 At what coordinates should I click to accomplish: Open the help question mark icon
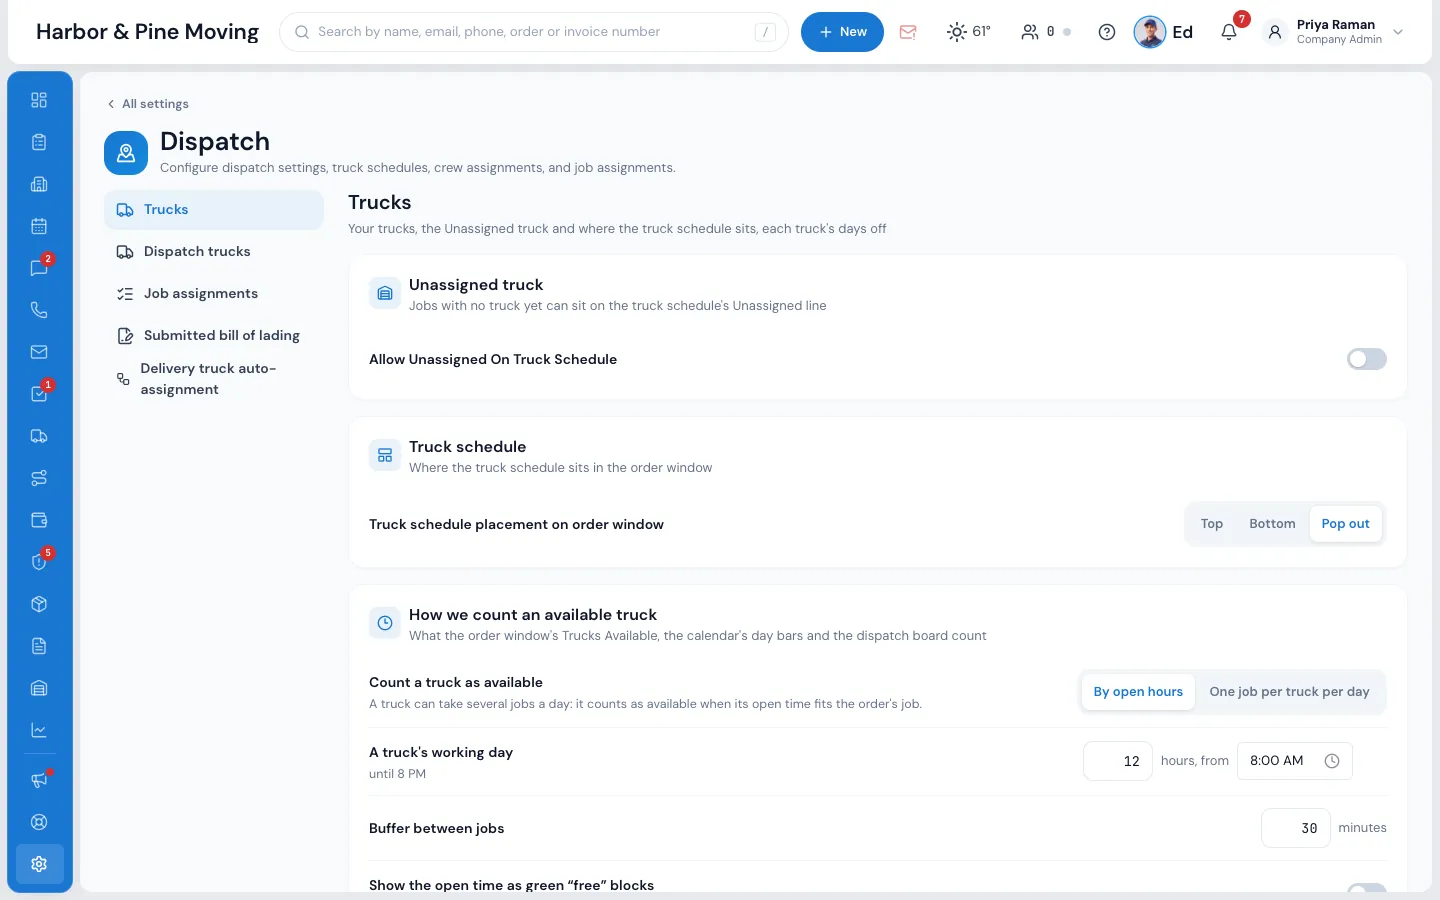pyautogui.click(x=1107, y=32)
